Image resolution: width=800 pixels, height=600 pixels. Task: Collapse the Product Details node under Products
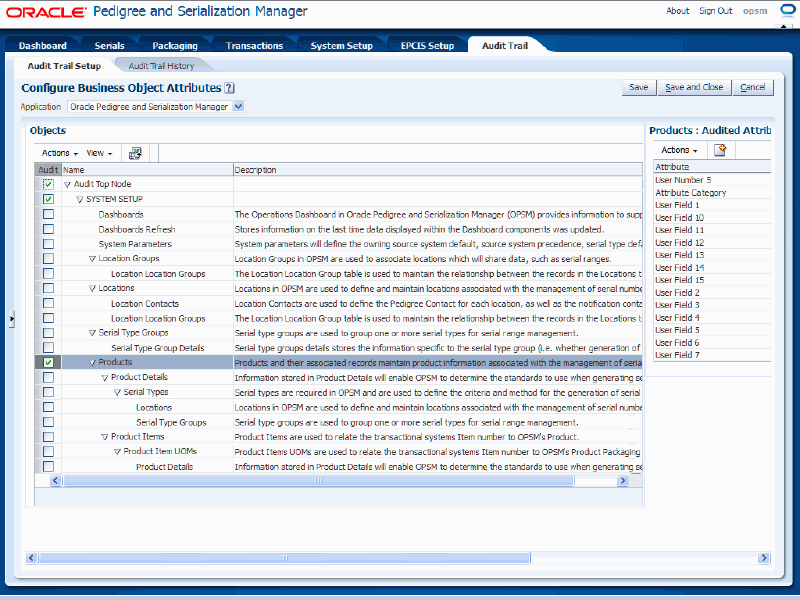click(105, 378)
